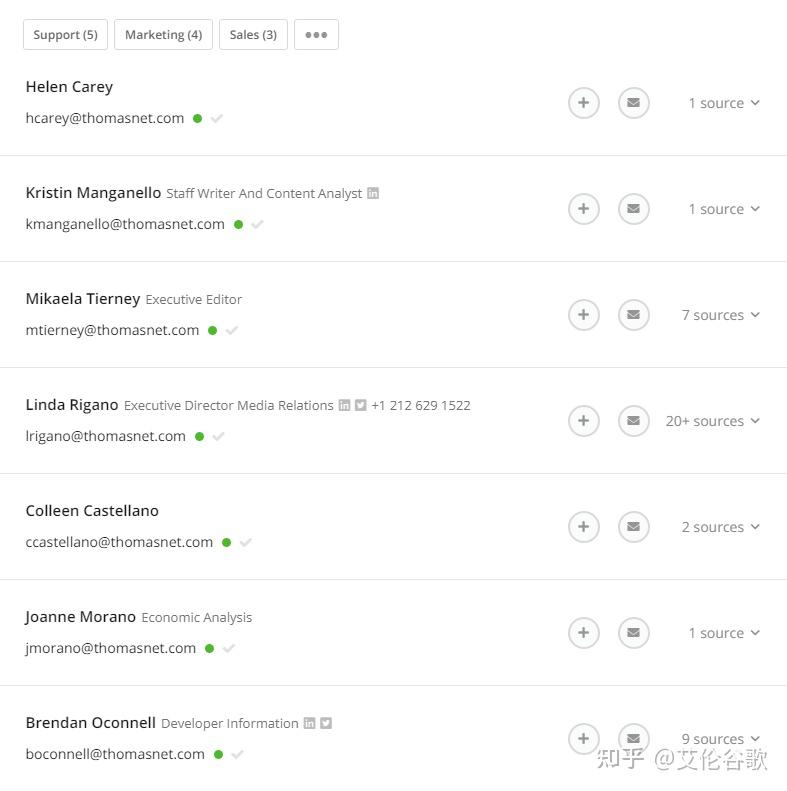Open Brendan Oconnell's LinkedIn icon
787x791 pixels.
pos(310,723)
